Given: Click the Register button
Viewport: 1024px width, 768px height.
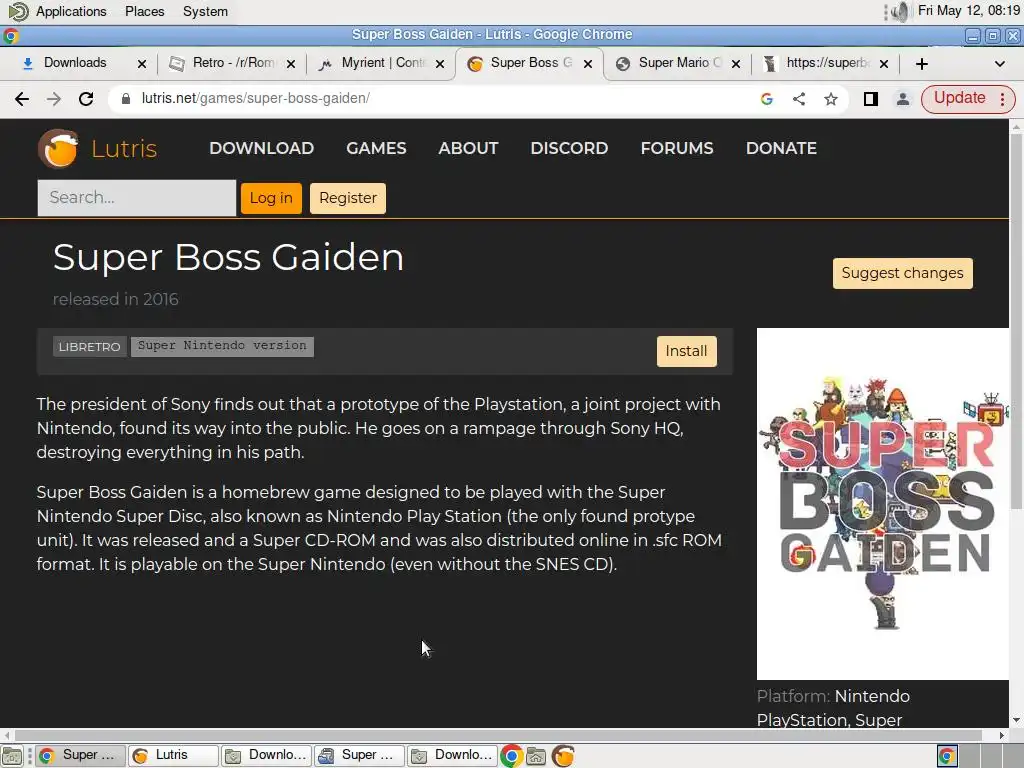Looking at the screenshot, I should click(347, 198).
